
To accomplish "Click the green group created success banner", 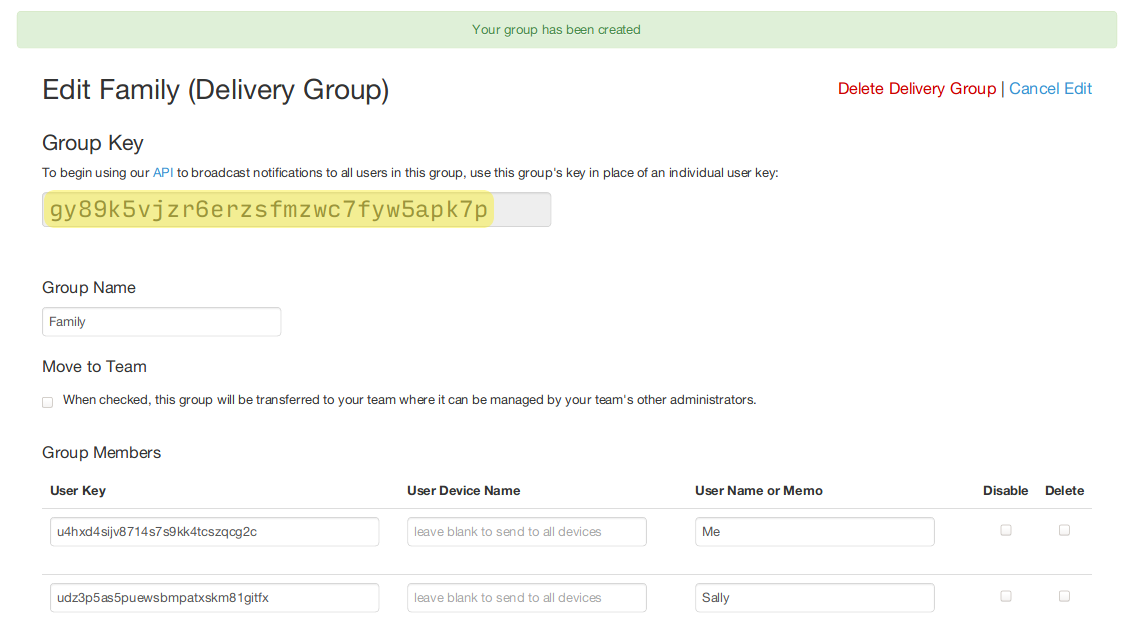I will tap(566, 30).
